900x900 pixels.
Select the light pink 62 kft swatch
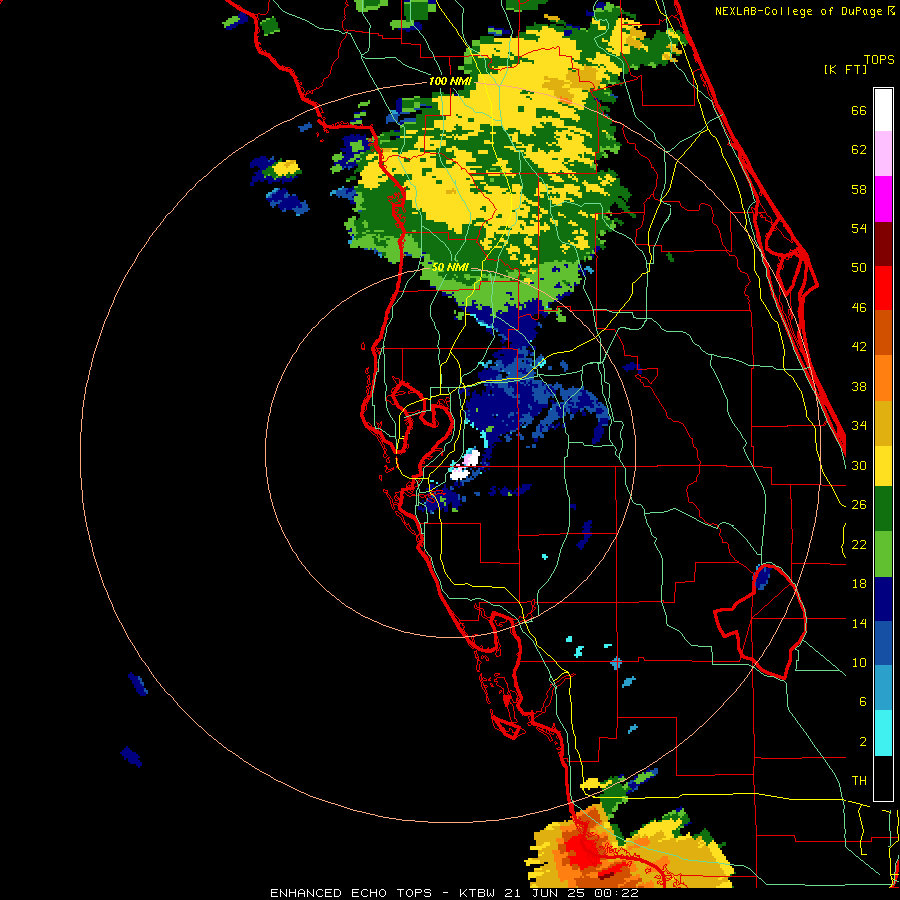pos(883,153)
